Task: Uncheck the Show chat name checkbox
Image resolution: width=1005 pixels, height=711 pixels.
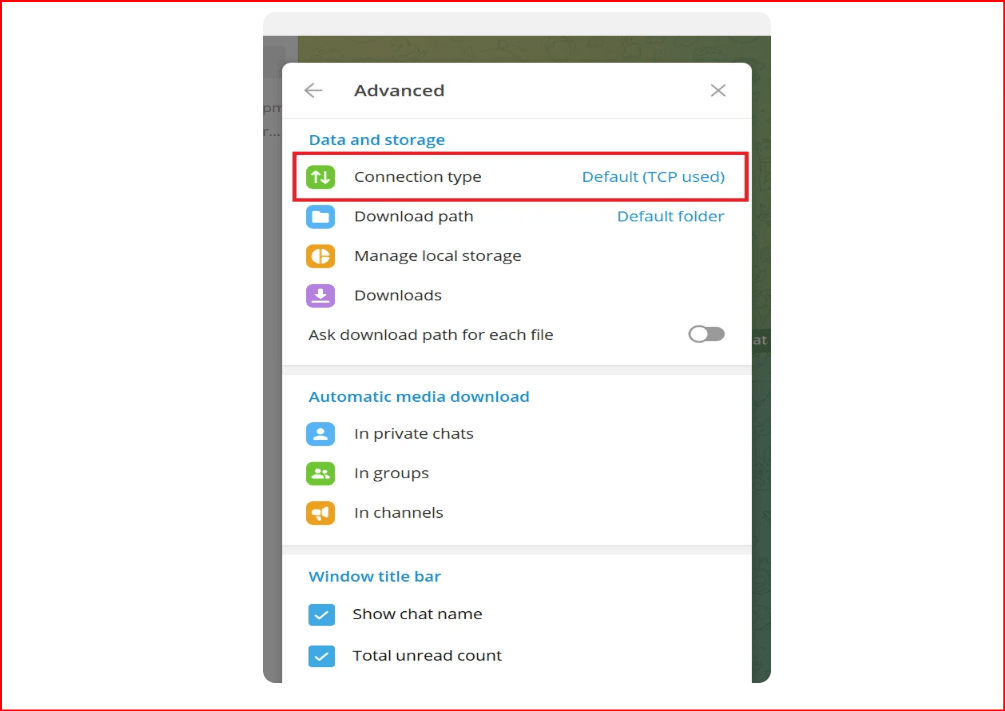Action: (321, 615)
